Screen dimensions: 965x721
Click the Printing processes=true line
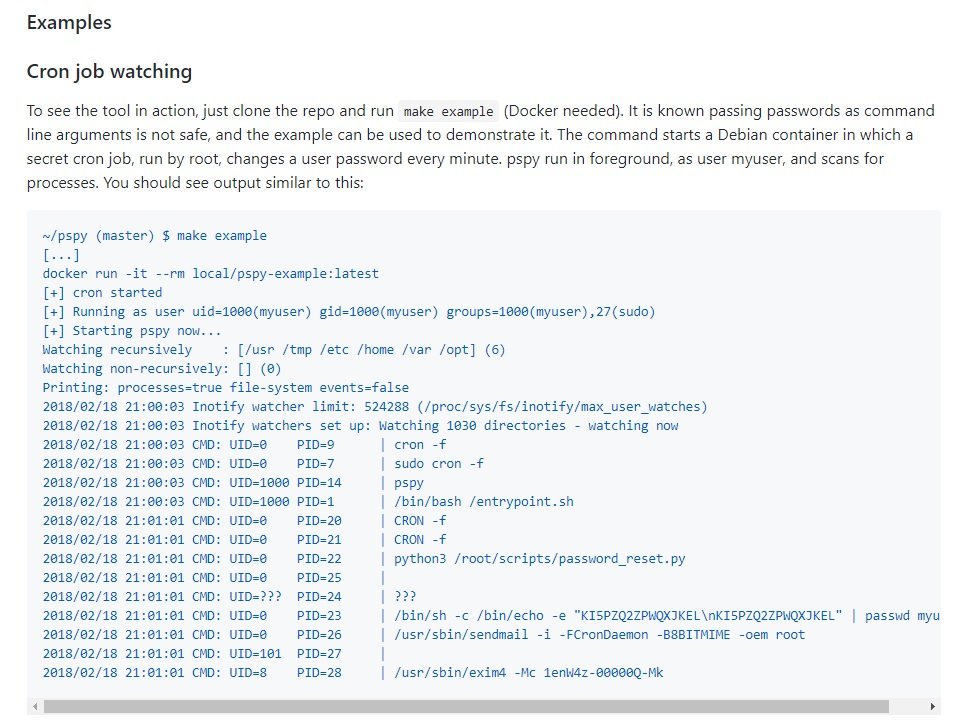tap(225, 388)
